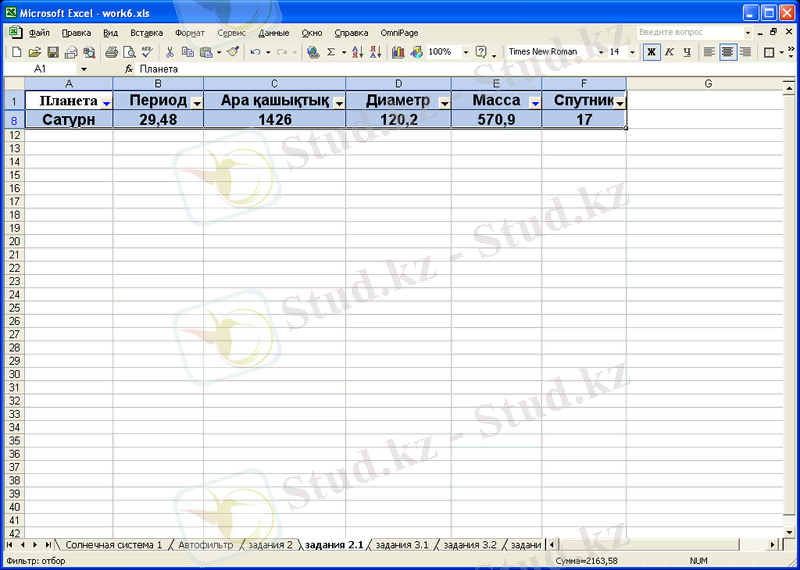Cut selection with scissors icon
800x570 pixels.
click(x=170, y=52)
